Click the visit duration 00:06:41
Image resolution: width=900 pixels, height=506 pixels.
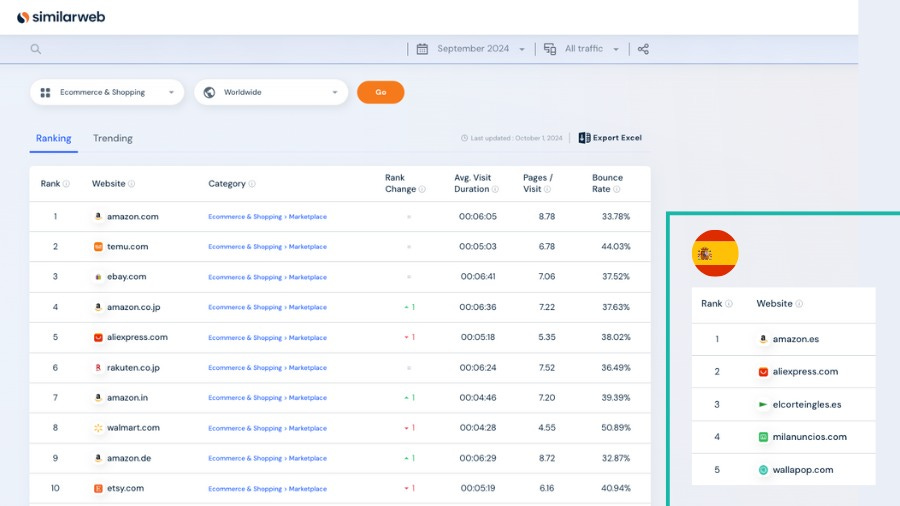pyautogui.click(x=478, y=277)
